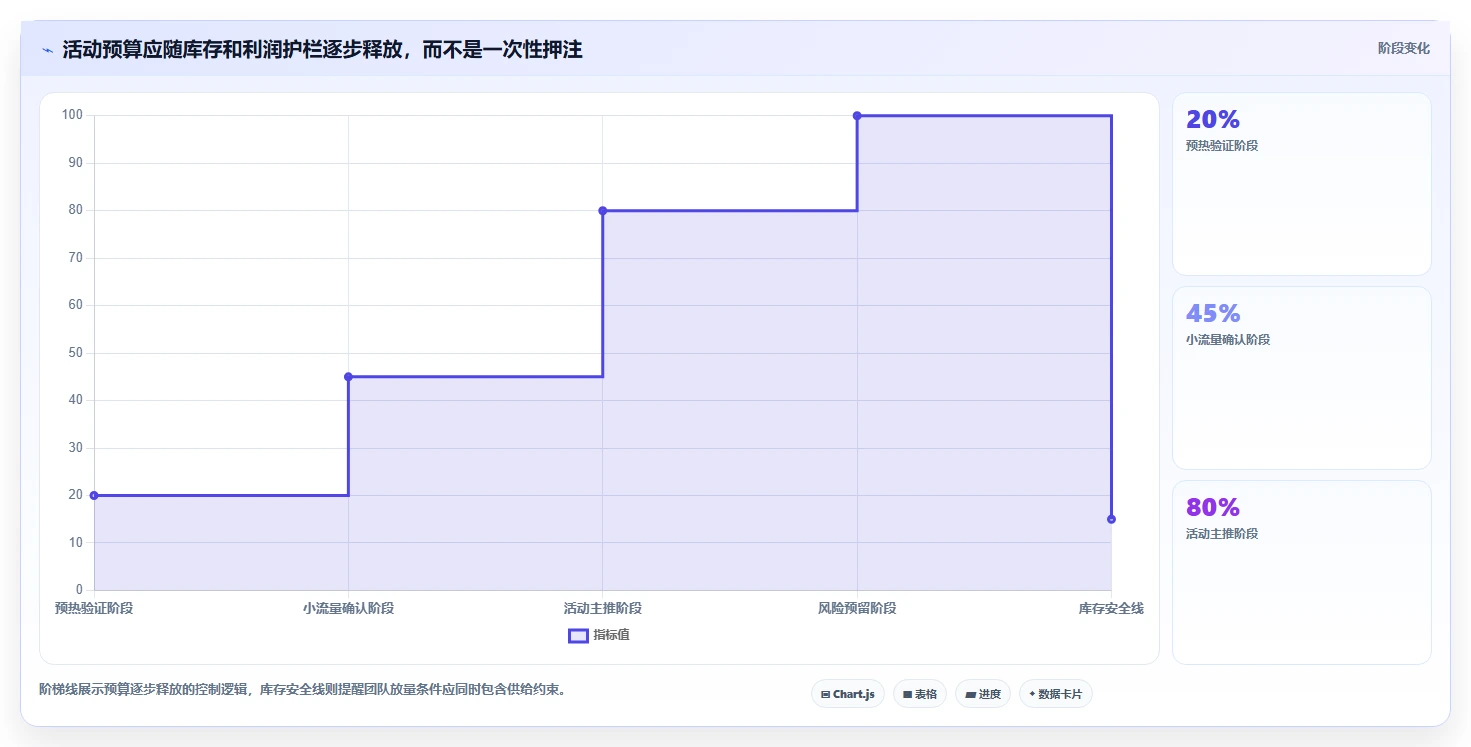Screen dimensions: 1471x747
Task: Click the y-axis value 100
Action: pos(72,115)
